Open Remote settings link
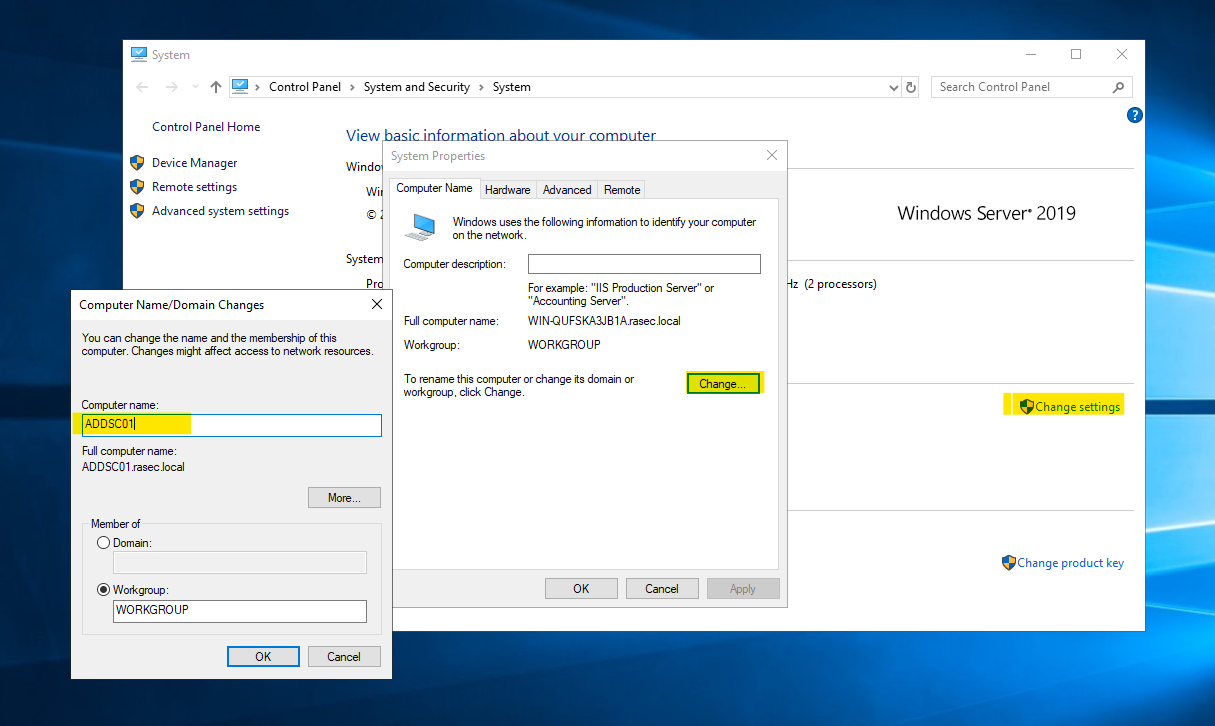The height and width of the screenshot is (726, 1215). [195, 187]
